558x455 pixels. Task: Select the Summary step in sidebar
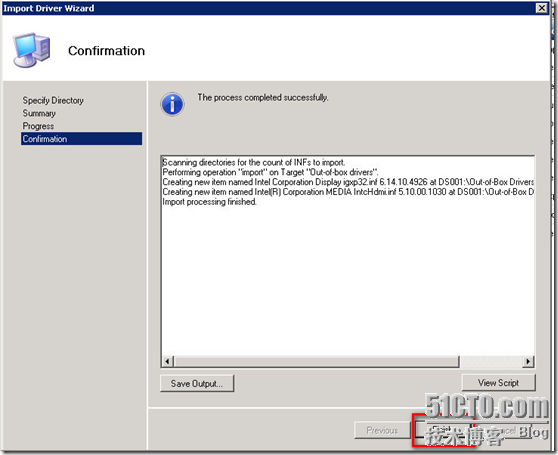[x=39, y=113]
